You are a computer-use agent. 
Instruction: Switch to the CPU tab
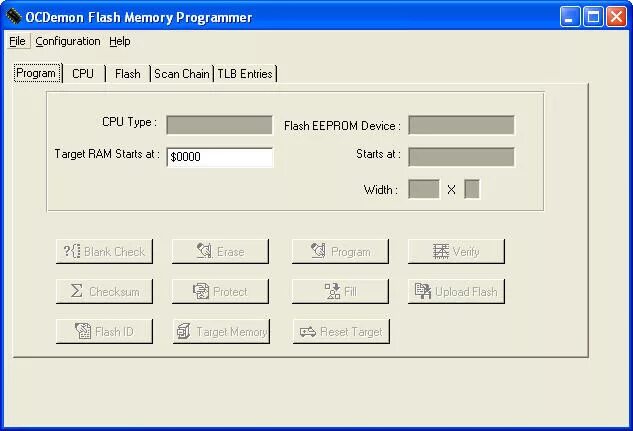tap(83, 74)
